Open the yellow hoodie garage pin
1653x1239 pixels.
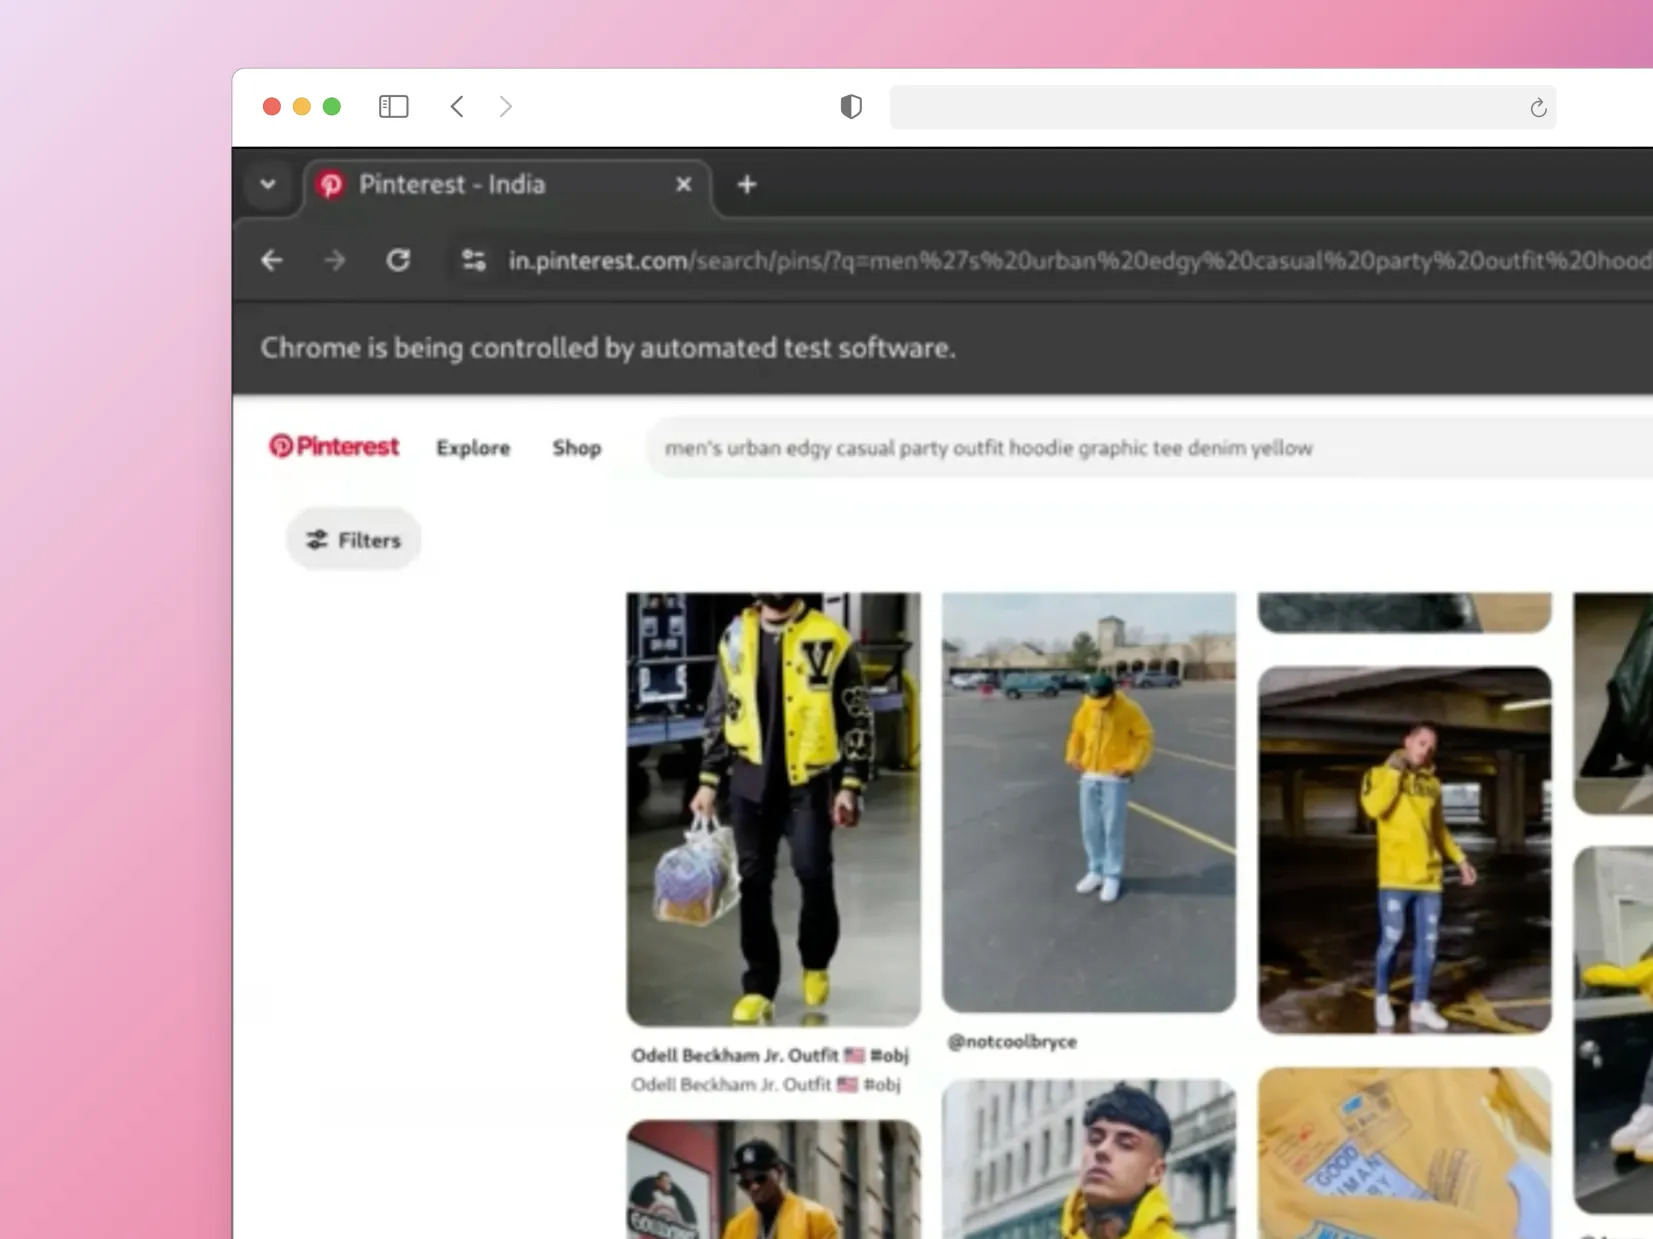point(1404,850)
